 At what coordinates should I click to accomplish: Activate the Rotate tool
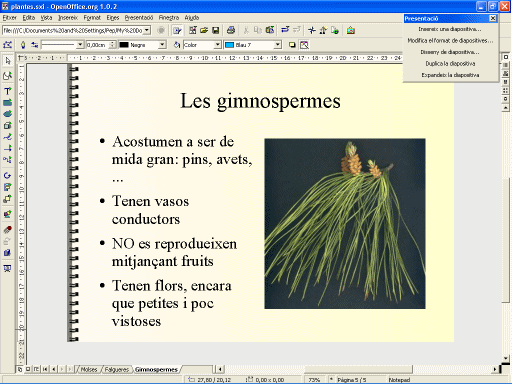click(7, 175)
